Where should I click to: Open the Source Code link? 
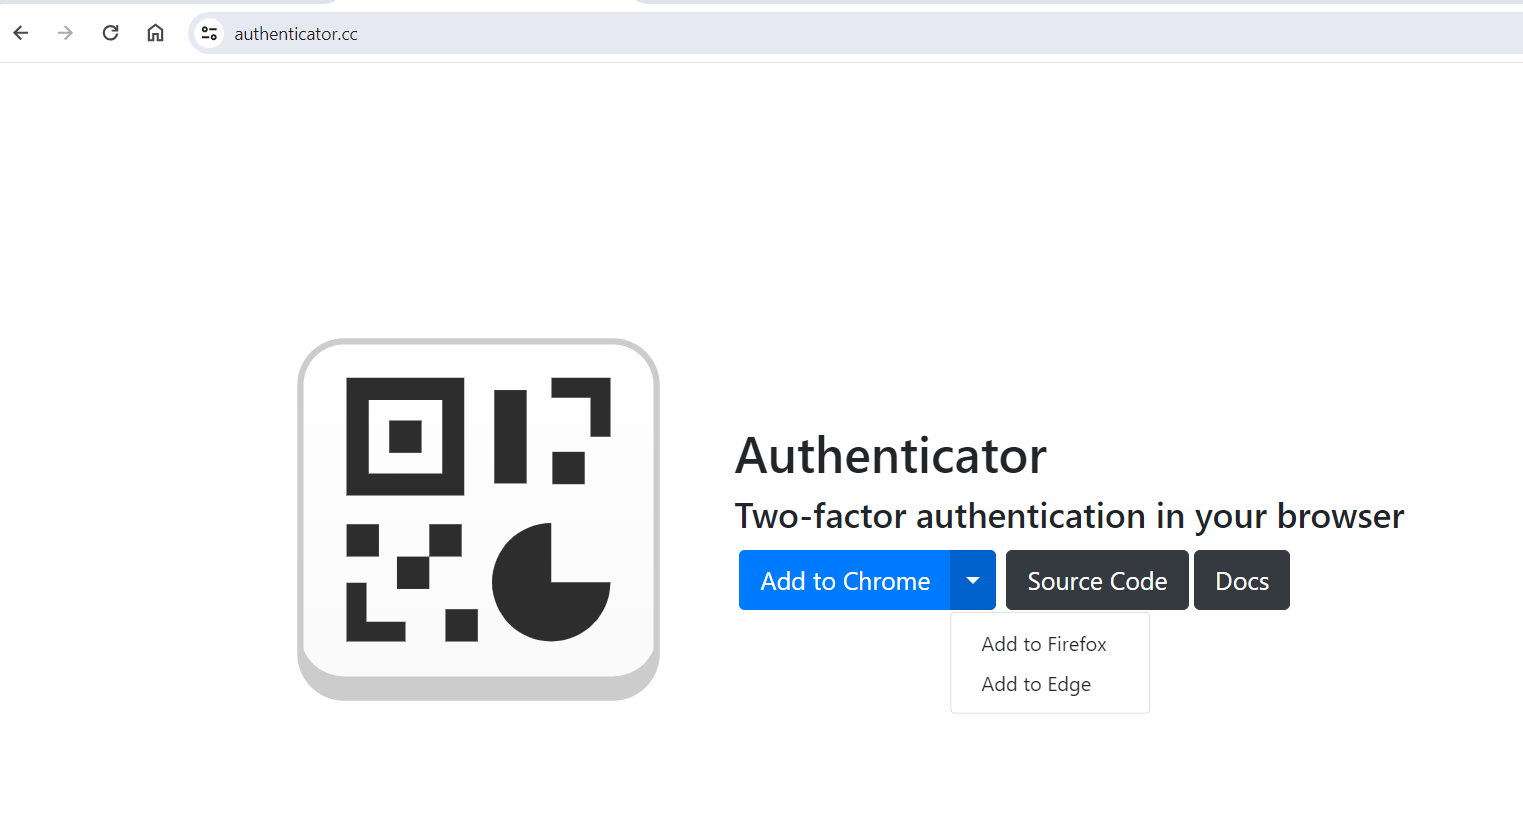[1097, 580]
